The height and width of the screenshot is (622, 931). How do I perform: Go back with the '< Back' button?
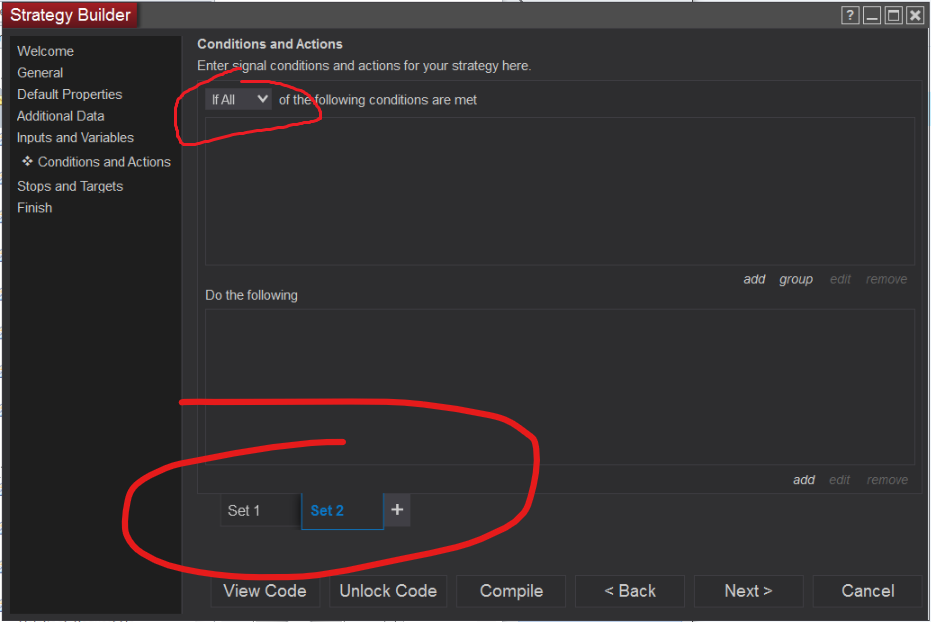[630, 591]
